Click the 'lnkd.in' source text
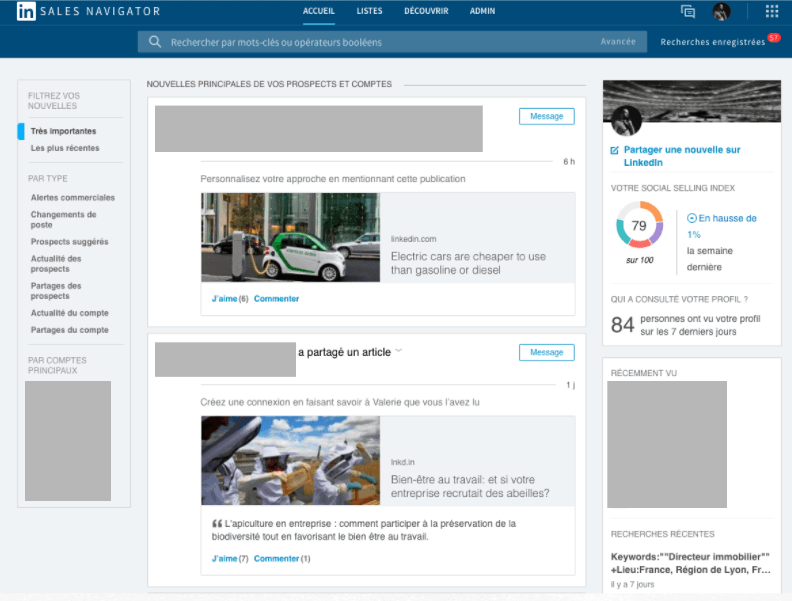This screenshot has width=792, height=601. click(x=403, y=462)
